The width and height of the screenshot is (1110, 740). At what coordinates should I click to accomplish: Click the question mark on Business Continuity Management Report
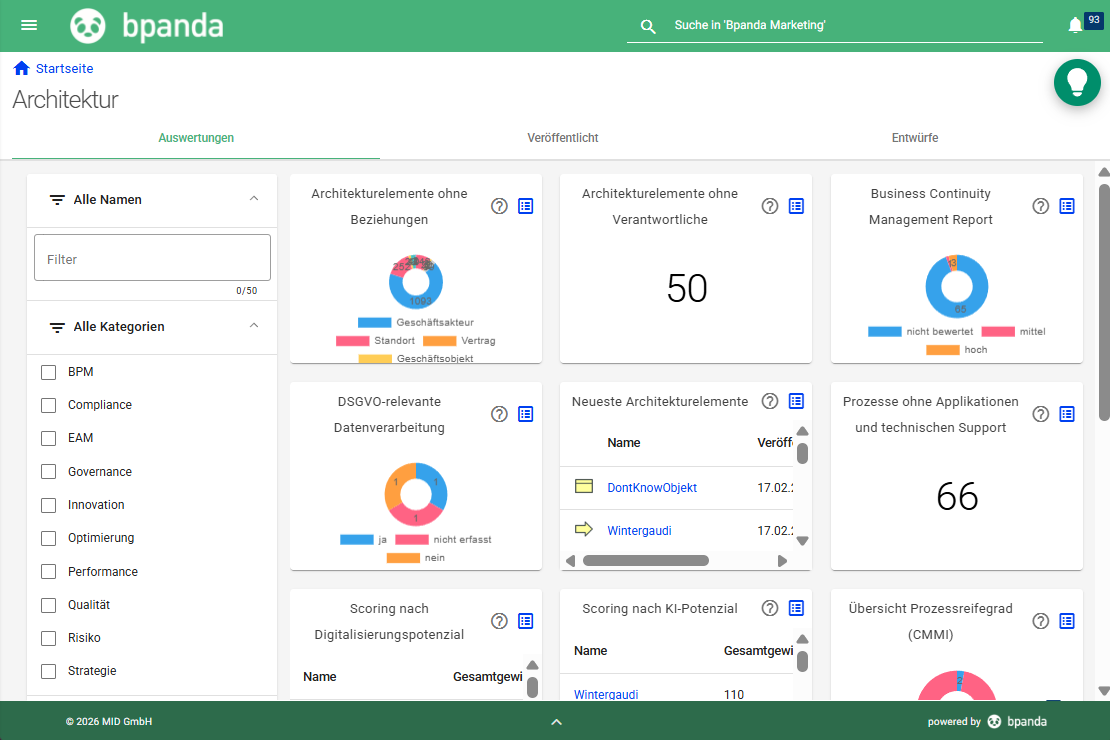[1040, 206]
